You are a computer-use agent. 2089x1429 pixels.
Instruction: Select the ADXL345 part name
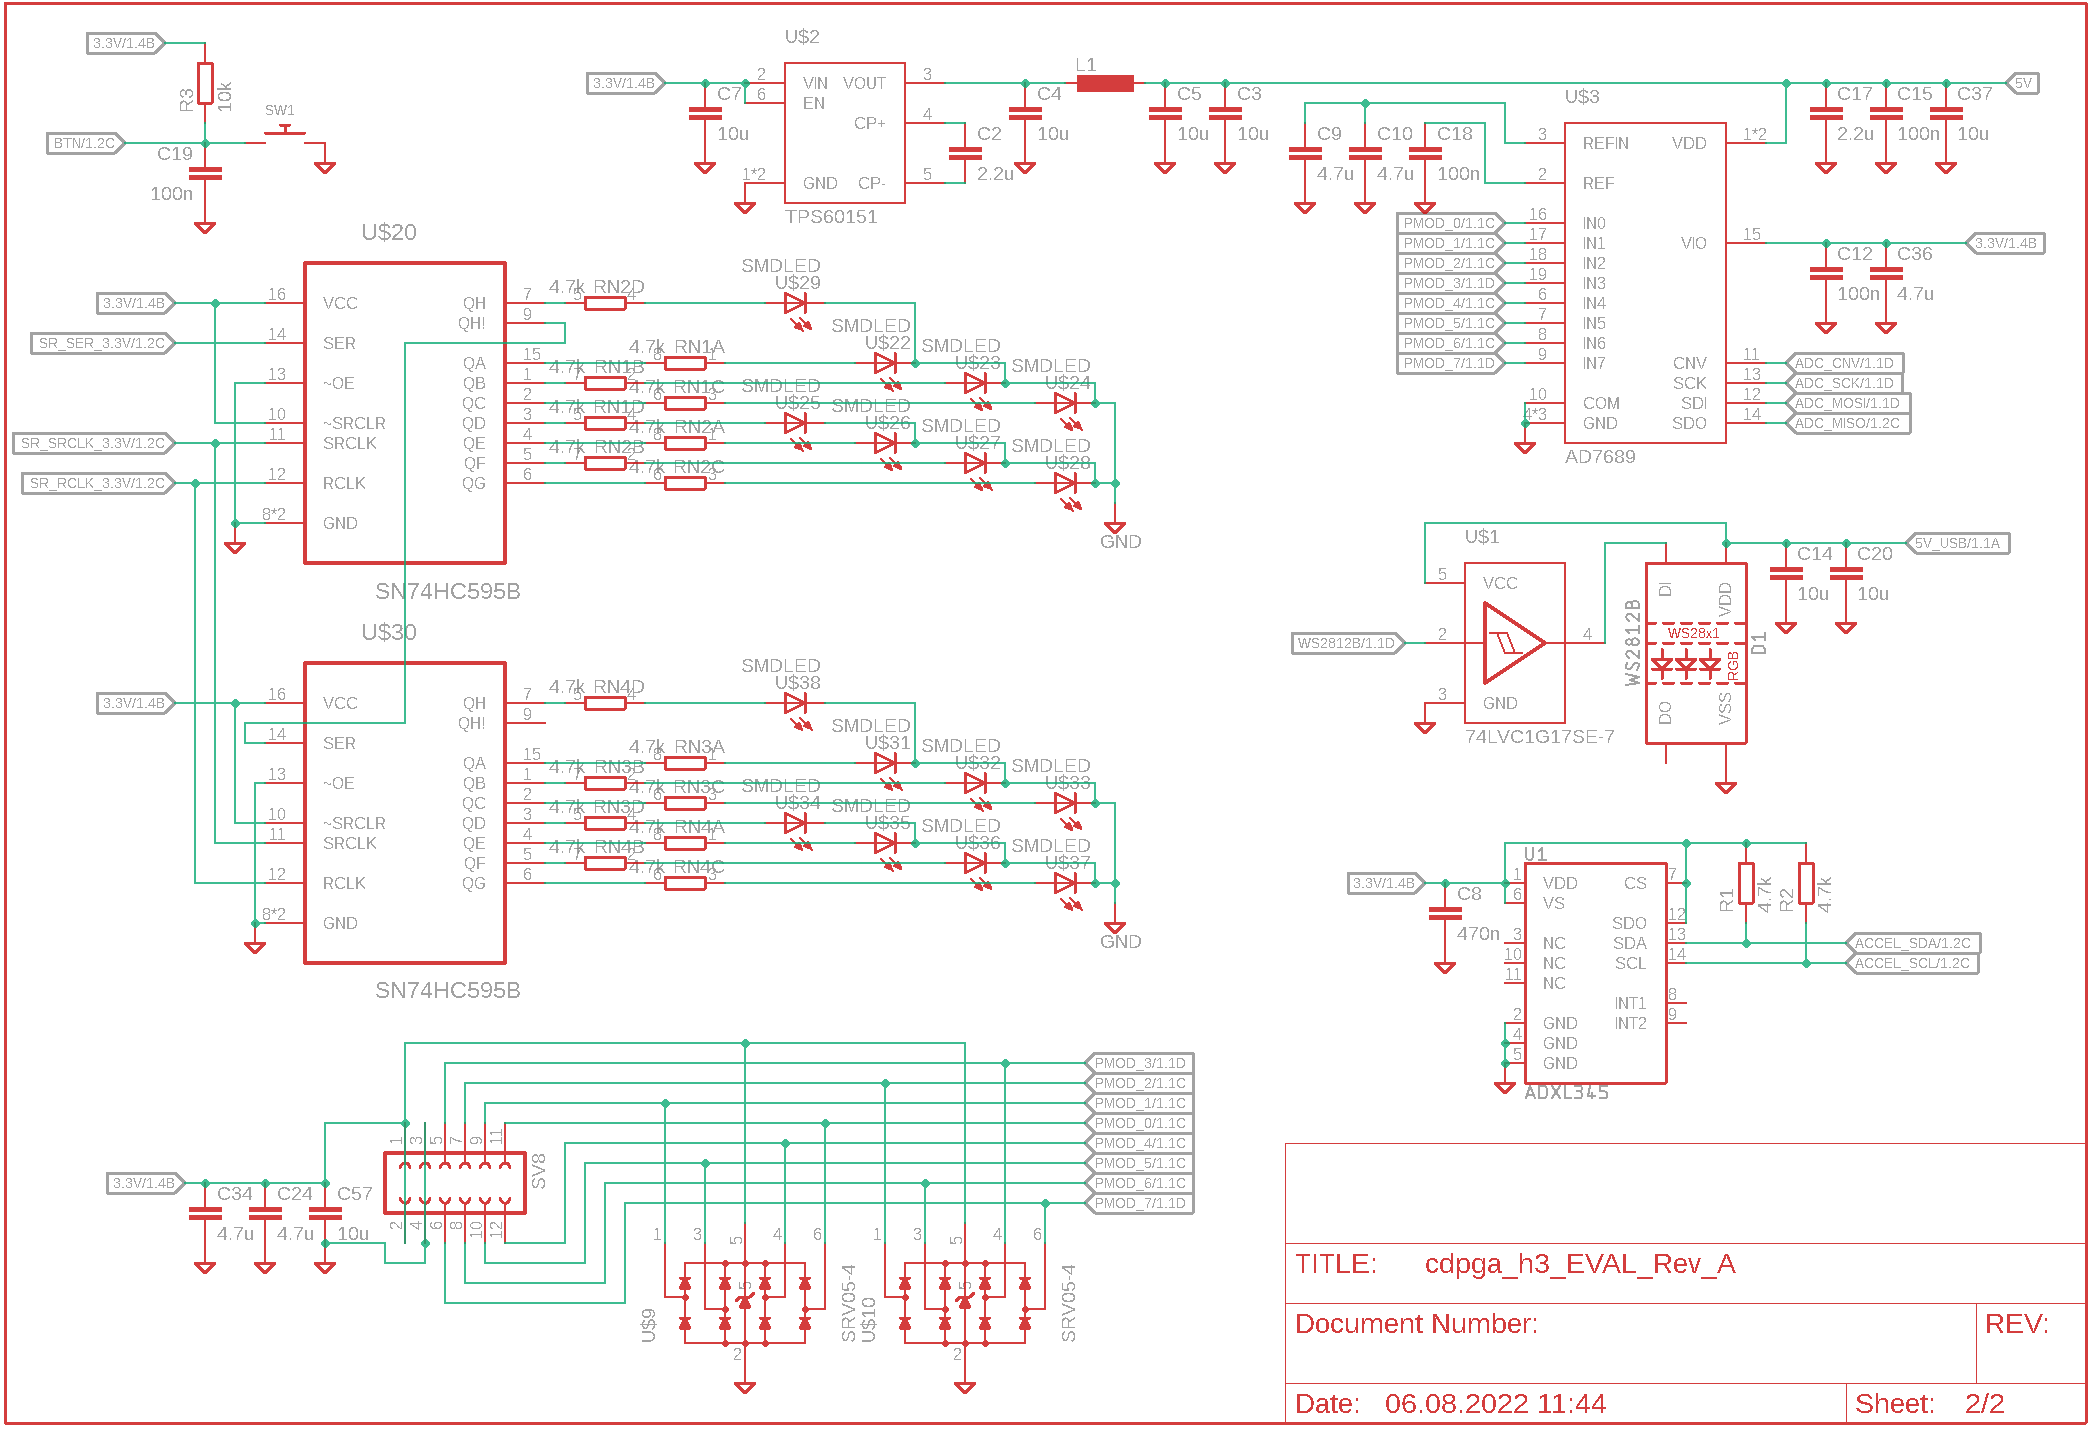(1566, 1093)
